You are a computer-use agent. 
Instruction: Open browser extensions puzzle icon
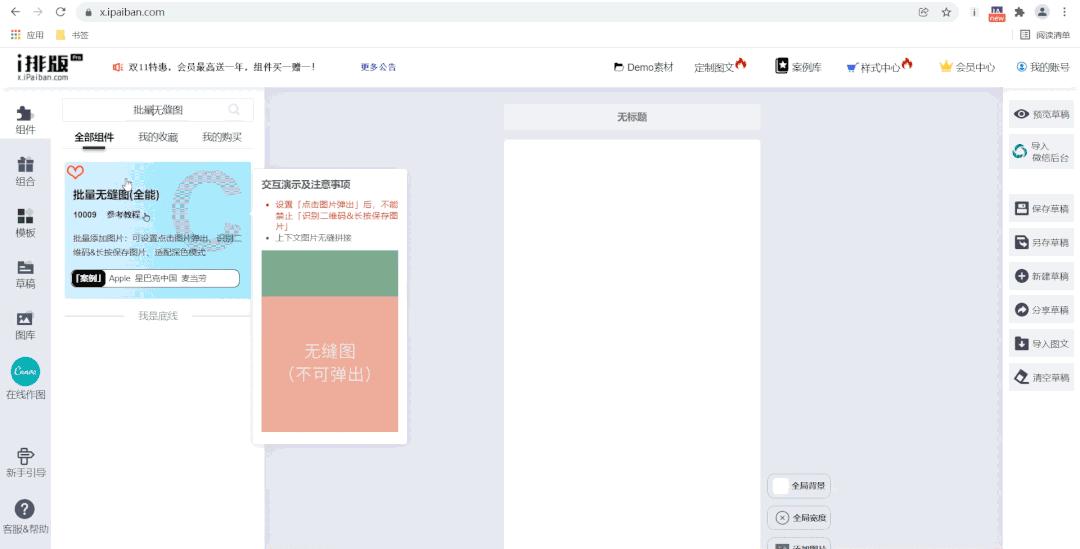[x=1019, y=12]
